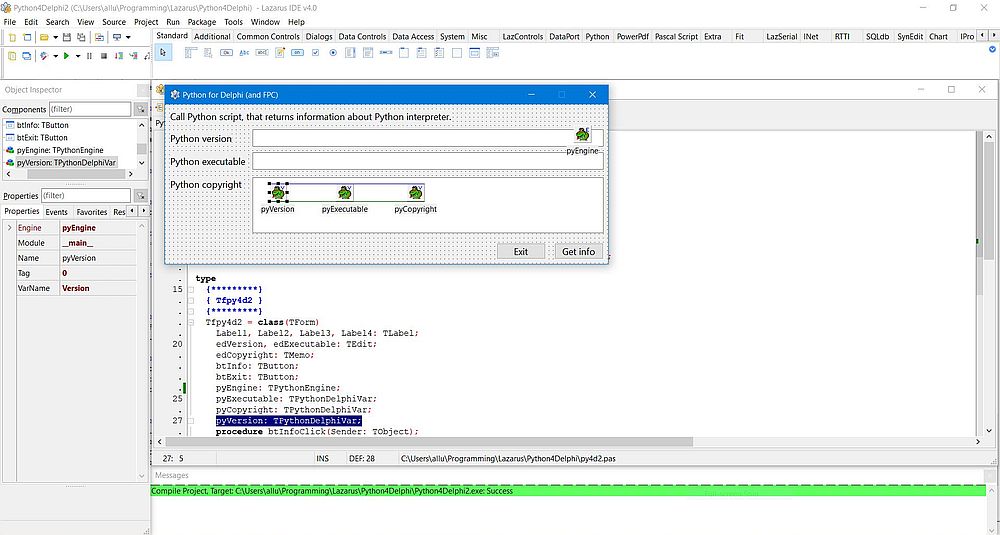The image size is (1000, 535).
Task: Pick the TButton component from palette
Action: pyautogui.click(x=226, y=53)
